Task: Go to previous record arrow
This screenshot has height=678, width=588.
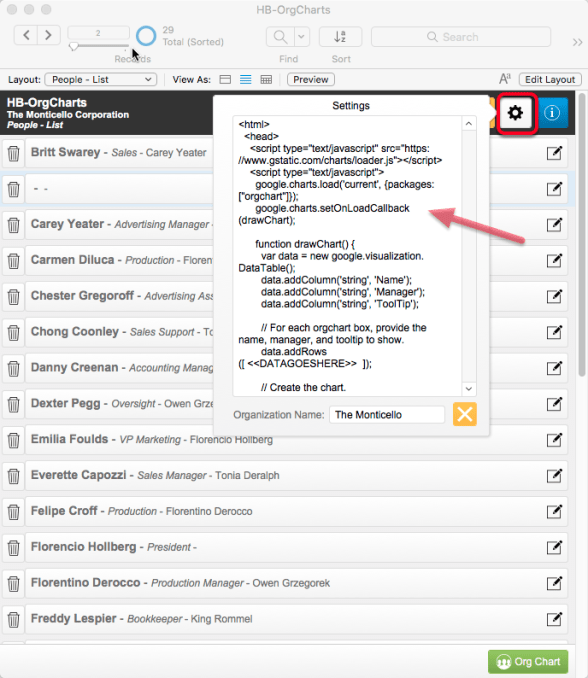Action: pyautogui.click(x=26, y=35)
